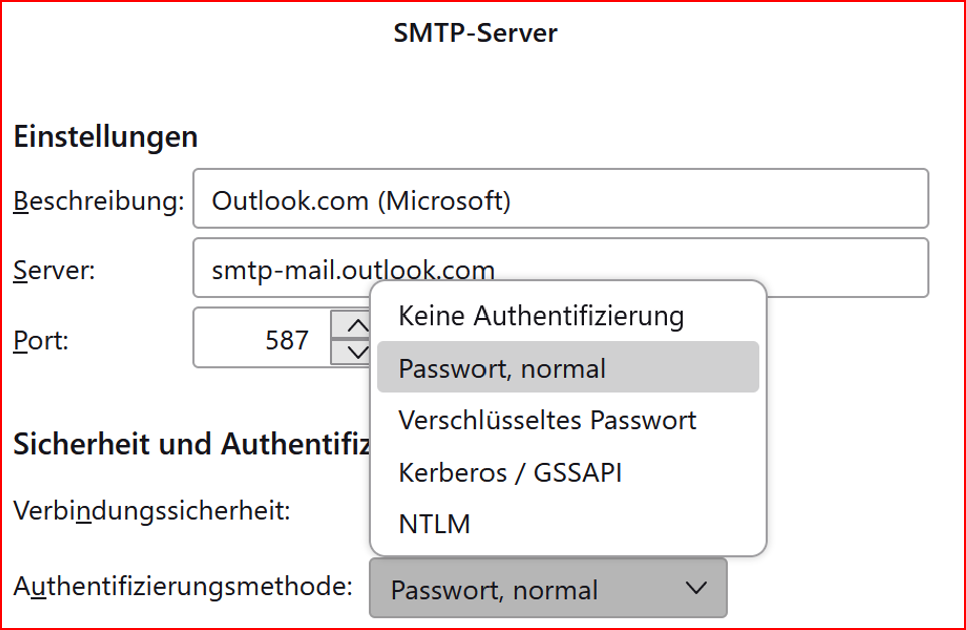Select 'Keine Authentifizierung' from the list
966x630 pixels.
[541, 316]
